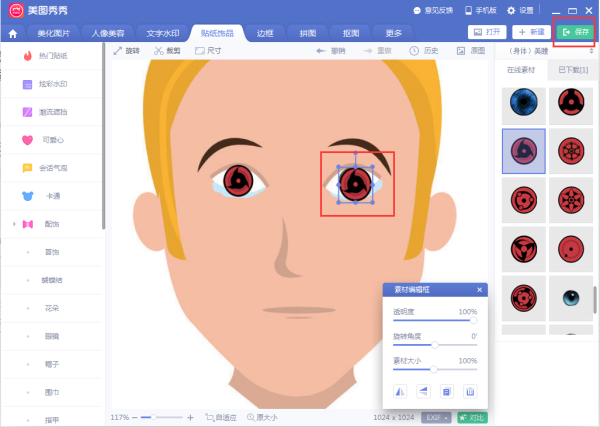
Task: Flip the sticker vertically
Action: 423,391
